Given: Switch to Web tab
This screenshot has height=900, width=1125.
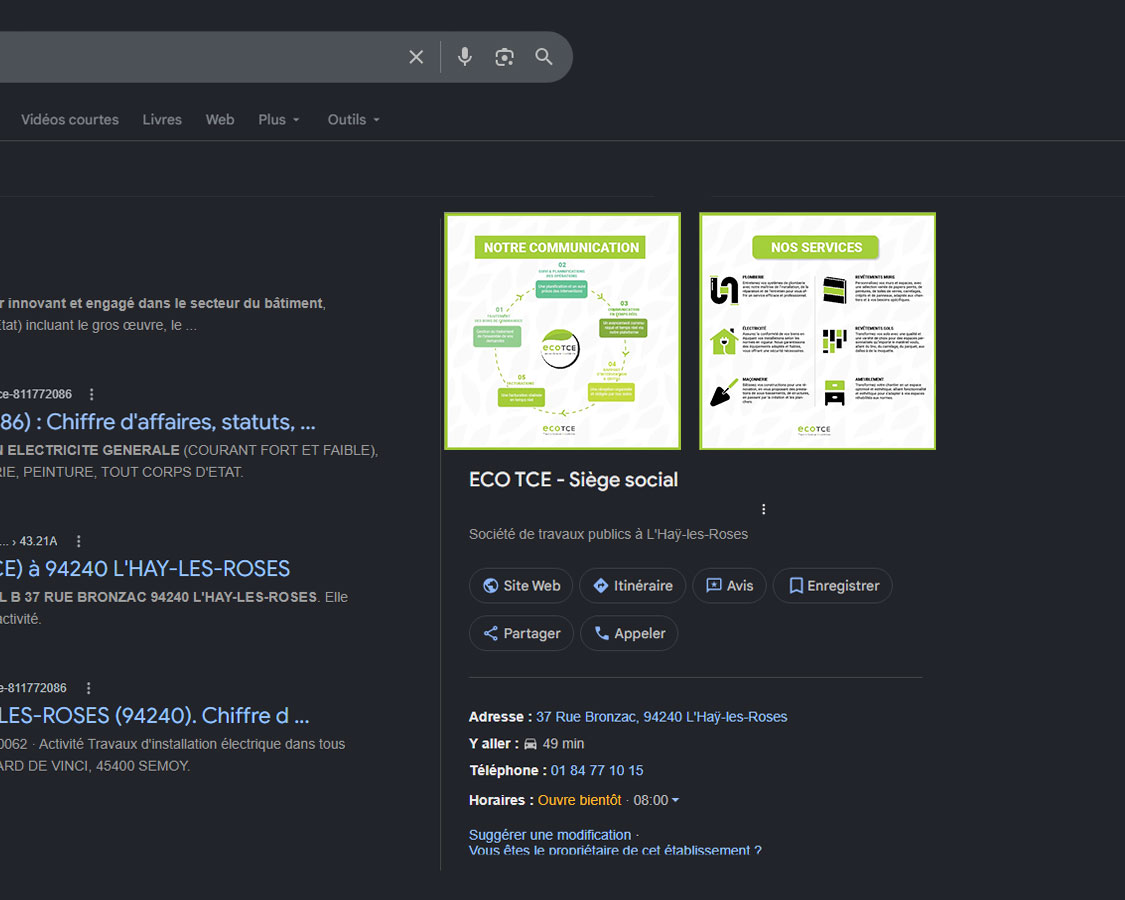Looking at the screenshot, I should [x=220, y=120].
